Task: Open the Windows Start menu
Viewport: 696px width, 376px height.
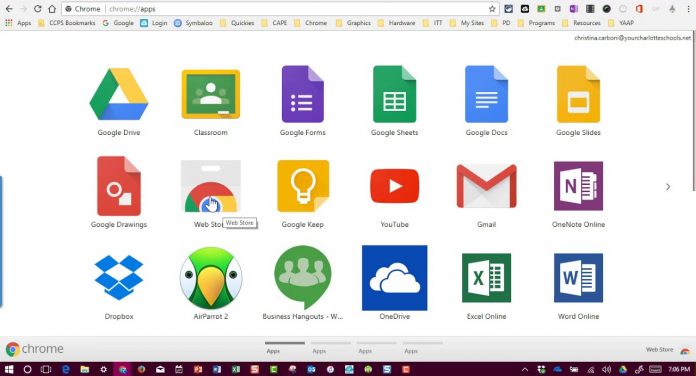Action: pos(9,369)
